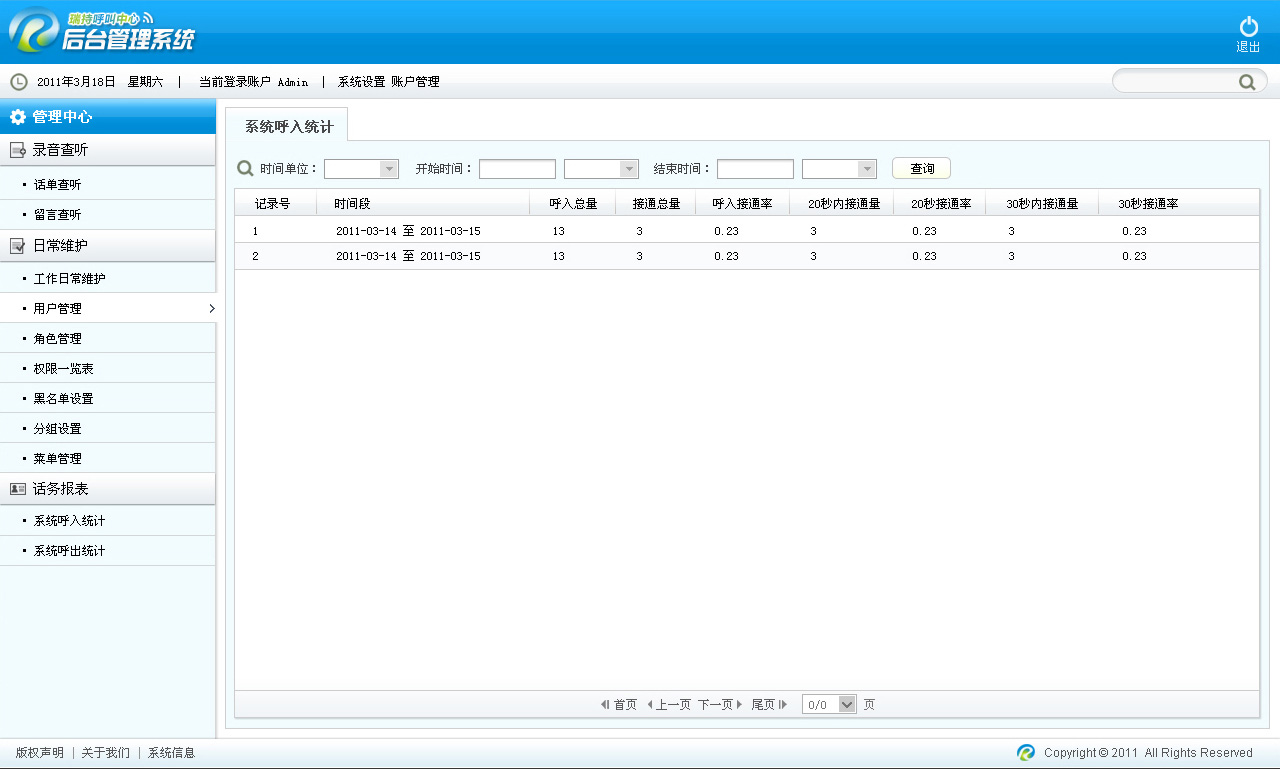The height and width of the screenshot is (769, 1280).
Task: Click the 20秒接通率 column header
Action: pos(940,203)
